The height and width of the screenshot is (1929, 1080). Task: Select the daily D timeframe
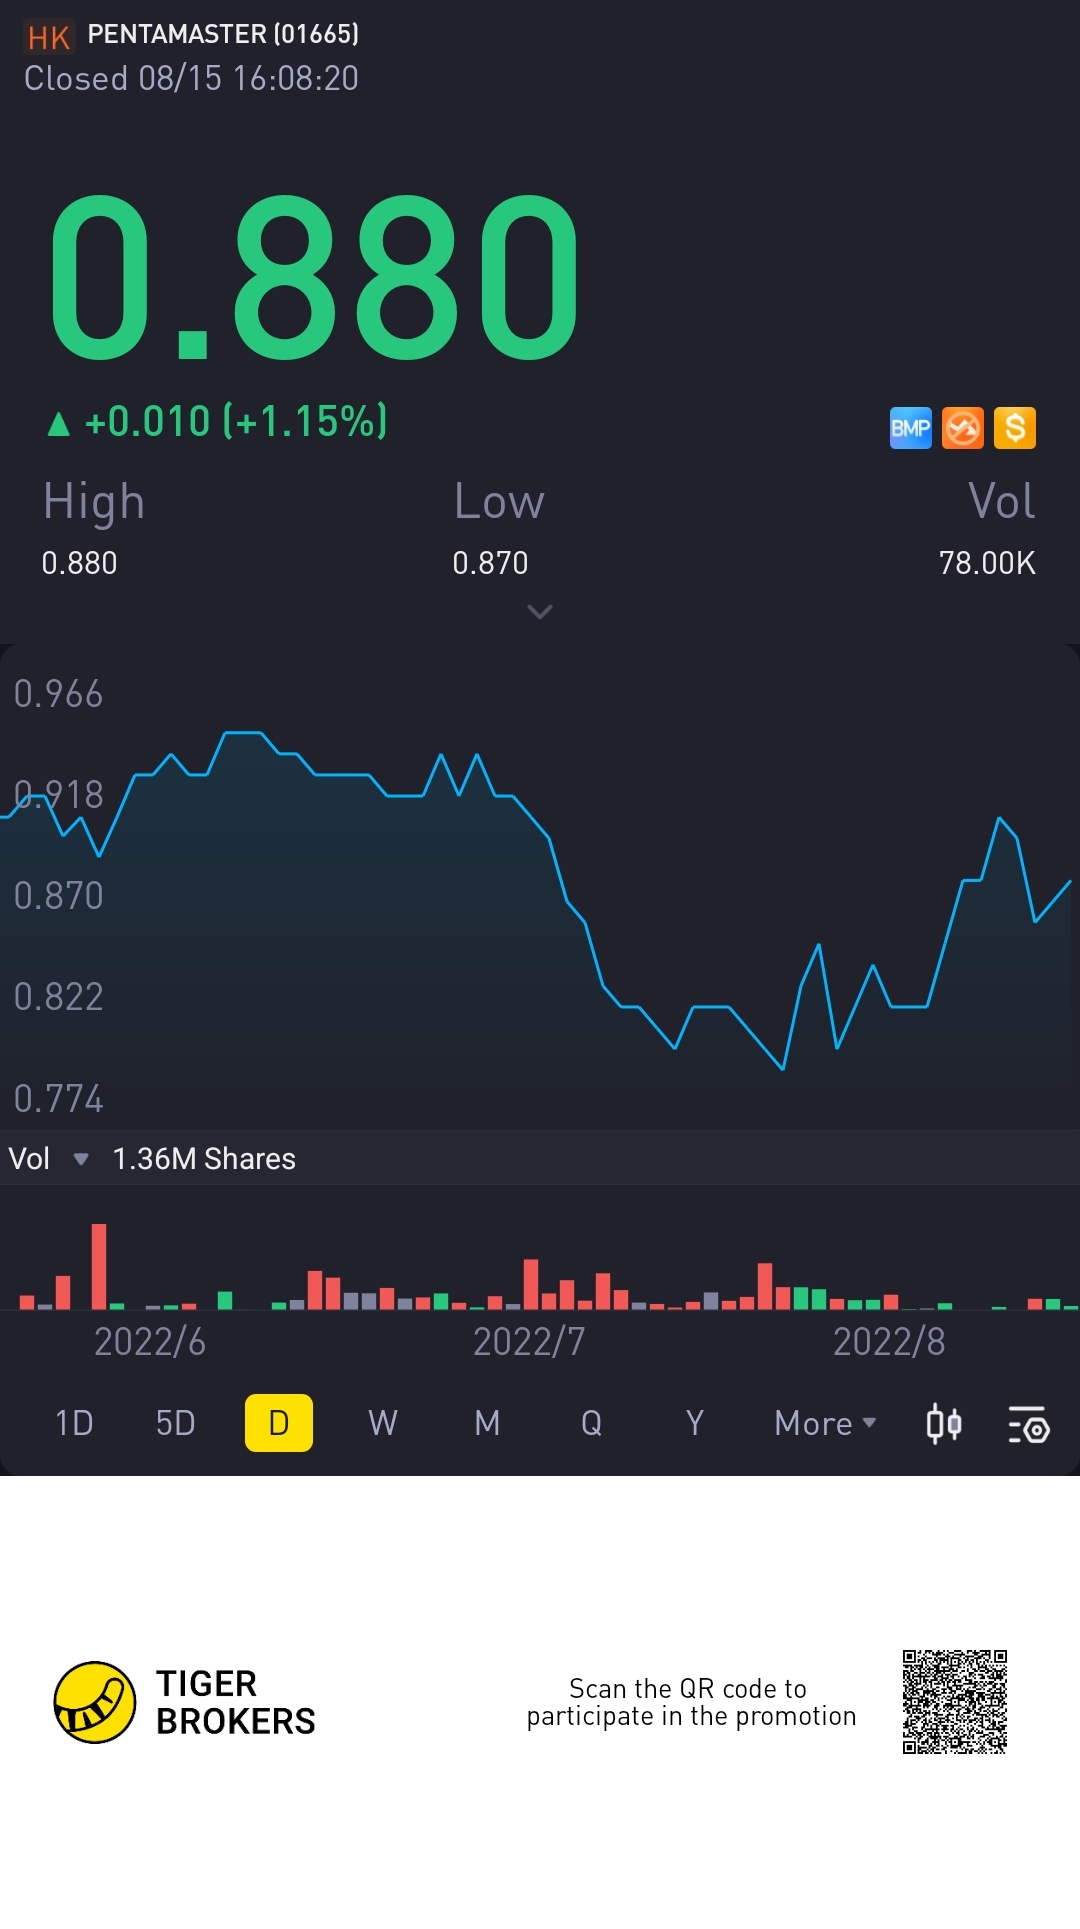tap(279, 1423)
